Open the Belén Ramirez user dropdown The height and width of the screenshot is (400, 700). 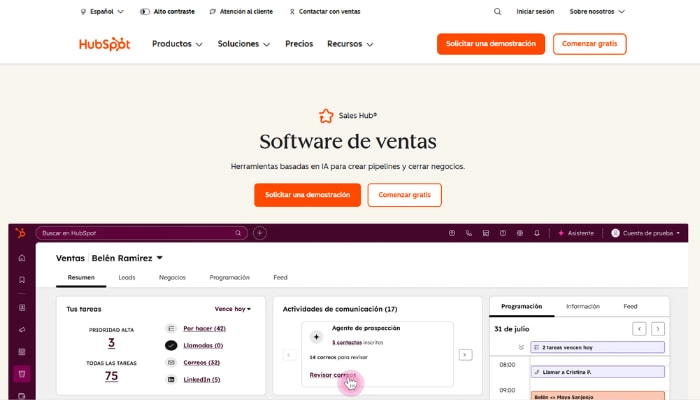(x=127, y=258)
